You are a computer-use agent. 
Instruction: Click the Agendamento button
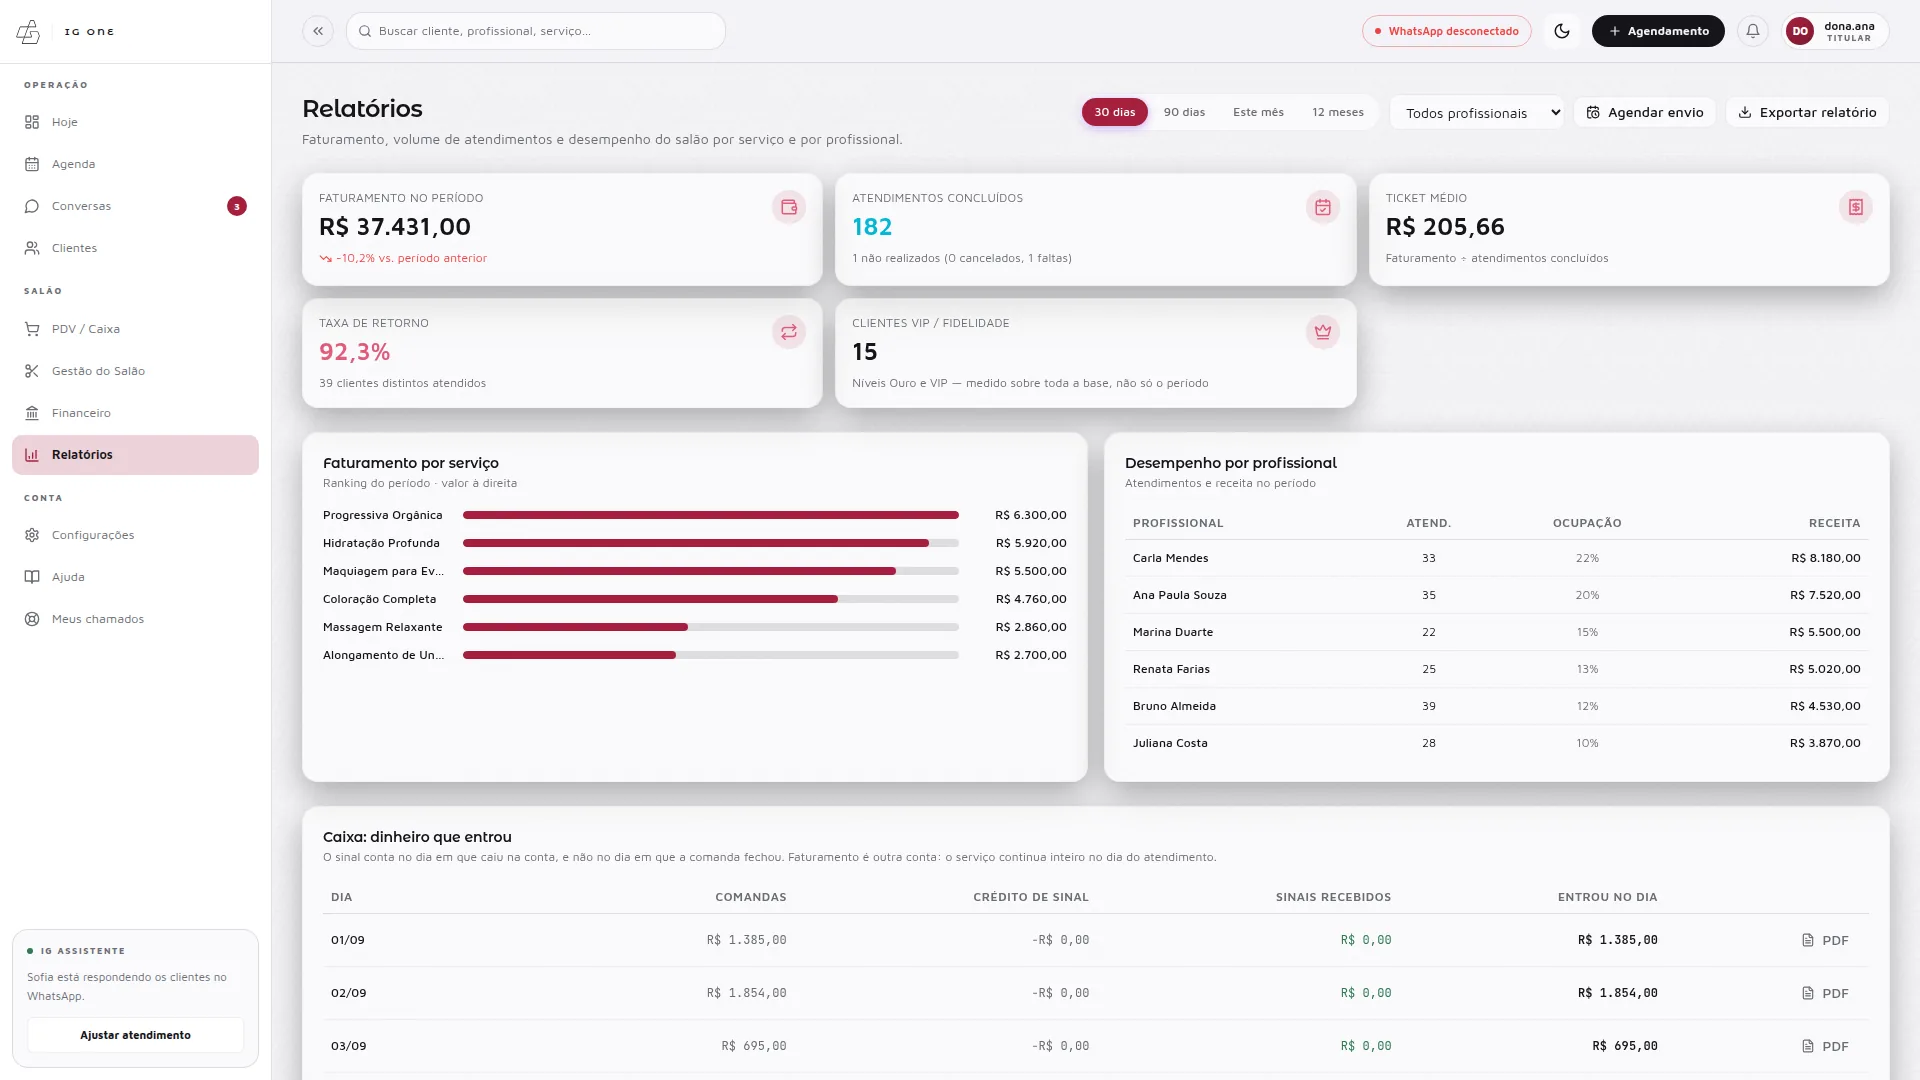coord(1658,31)
